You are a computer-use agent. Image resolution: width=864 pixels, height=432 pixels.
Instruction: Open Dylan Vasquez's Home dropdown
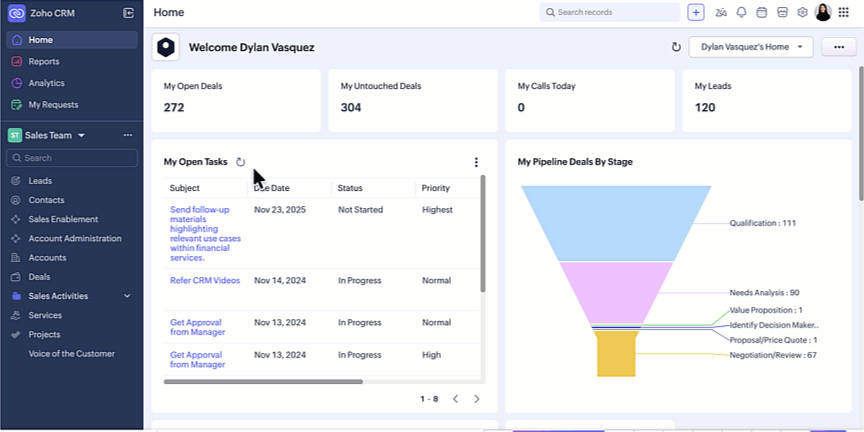point(750,47)
